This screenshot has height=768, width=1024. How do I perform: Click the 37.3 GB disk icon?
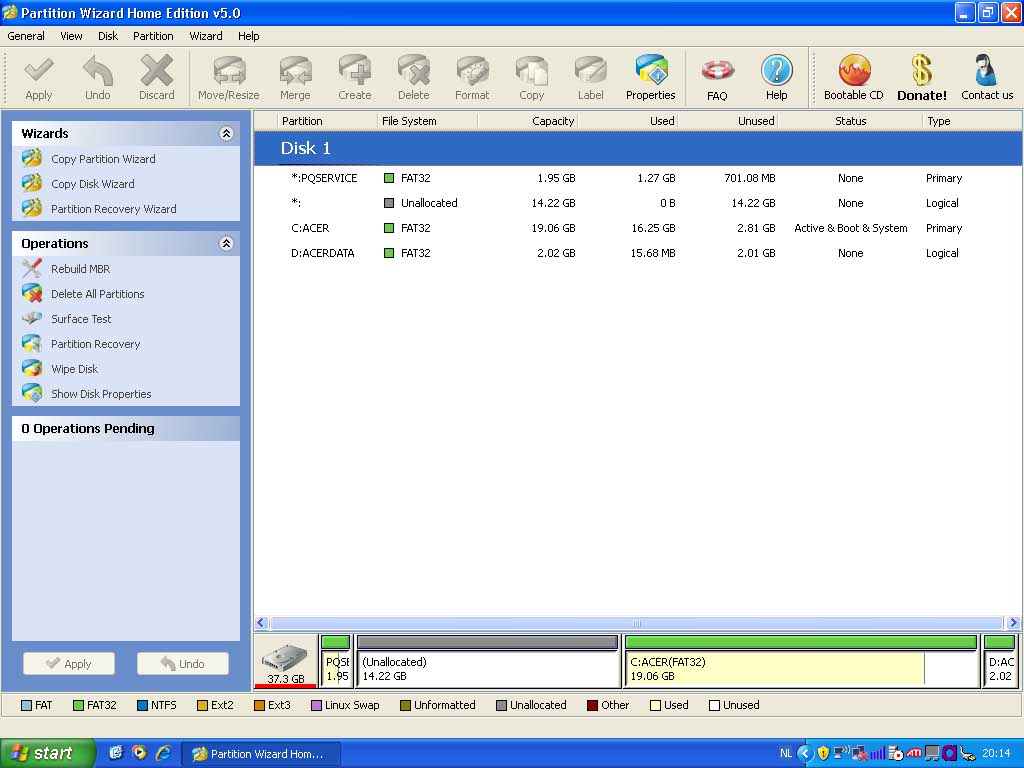click(x=285, y=661)
